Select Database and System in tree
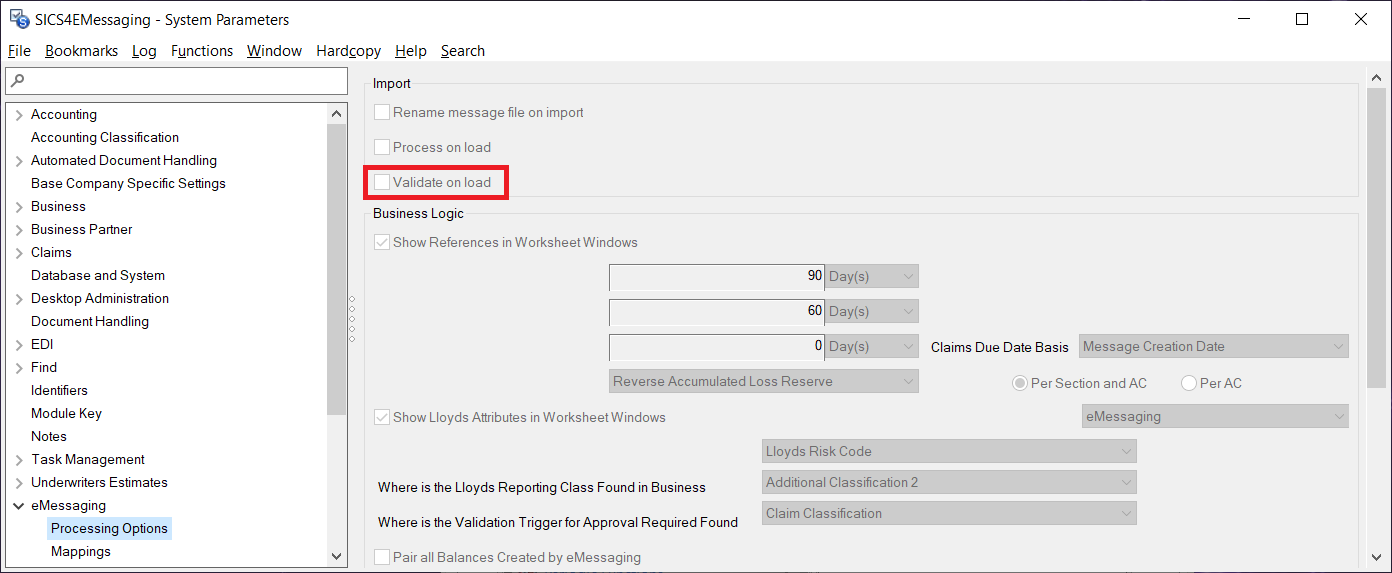Screen dimensions: 1392x573 tap(98, 276)
